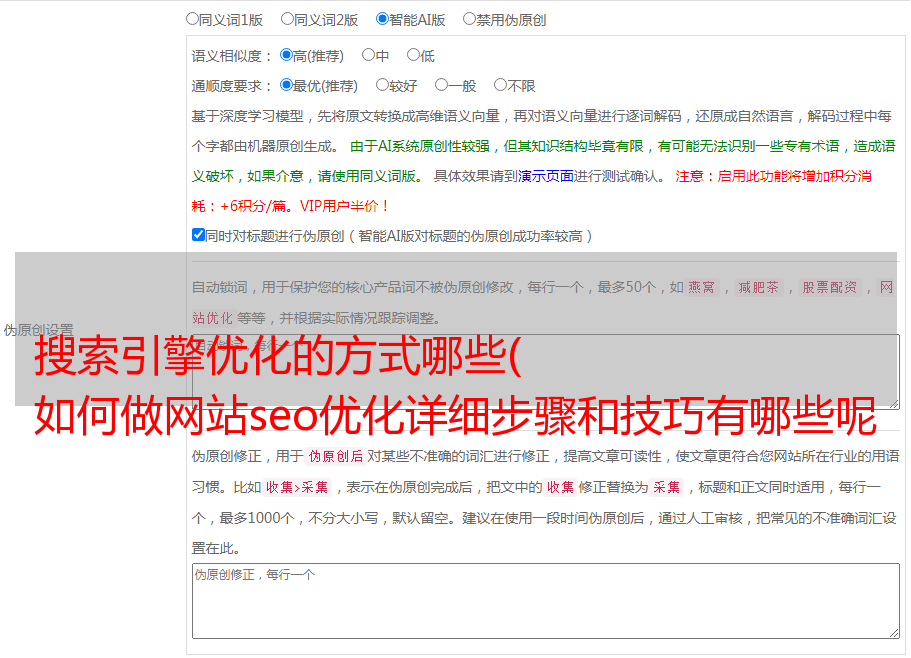
Task: Select the 同义词2版 radio option
Action: [x=287, y=19]
